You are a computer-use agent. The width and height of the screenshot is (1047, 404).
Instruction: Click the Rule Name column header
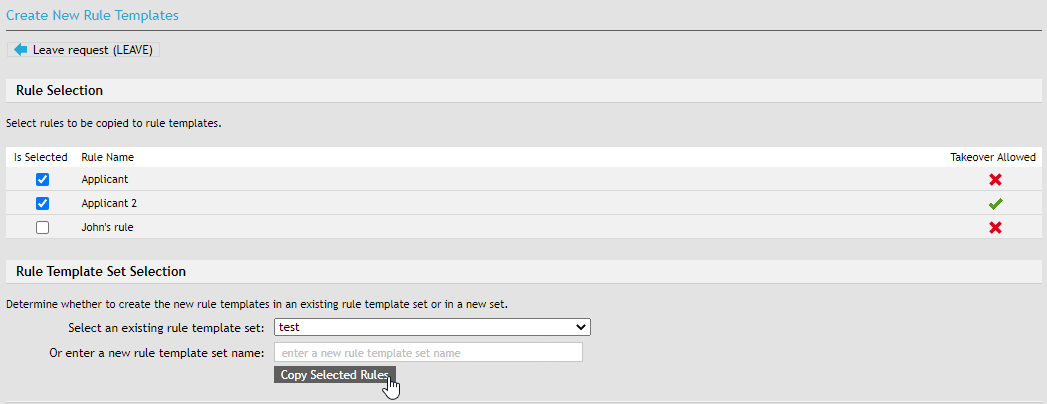(107, 157)
